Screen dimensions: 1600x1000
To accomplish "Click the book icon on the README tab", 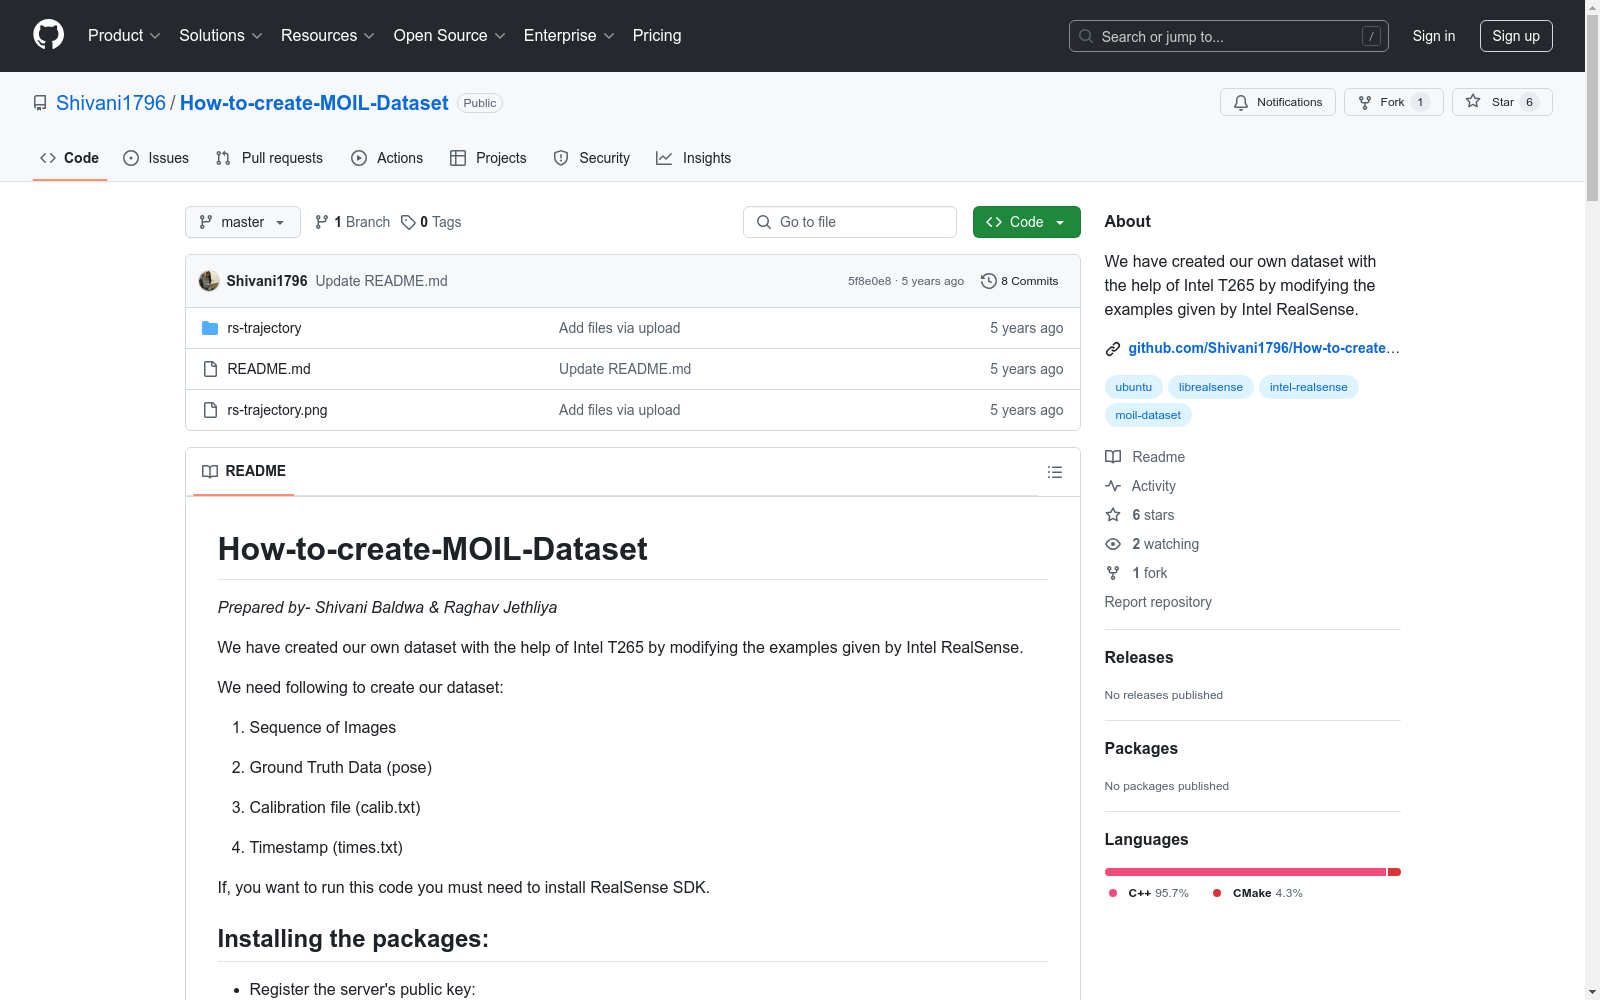I will (210, 471).
